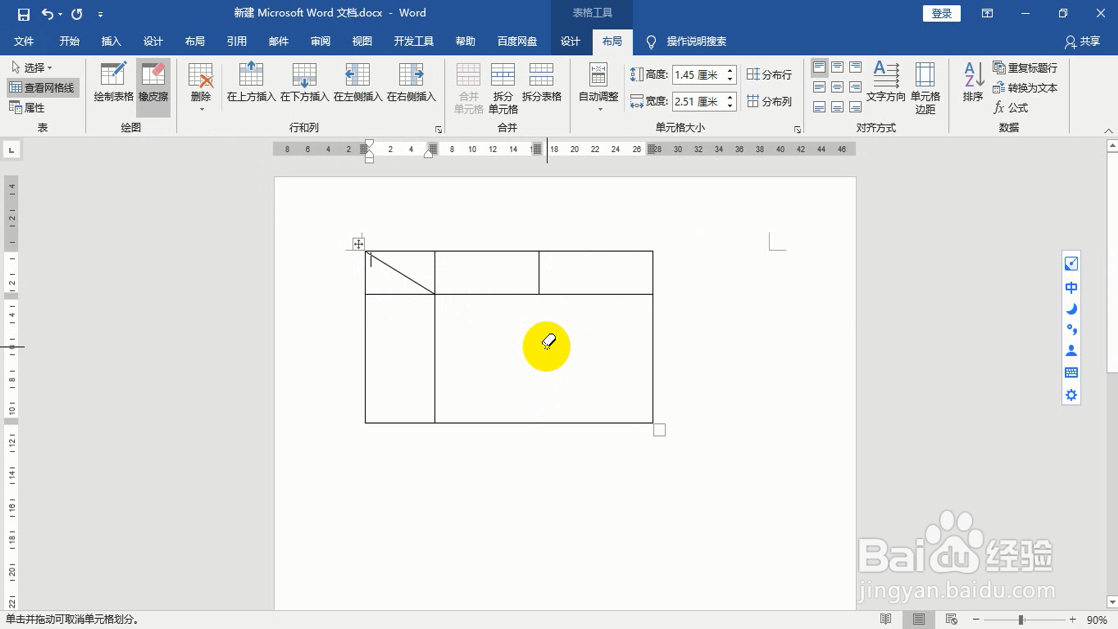
Task: Align cell text center left
Action: (x=819, y=87)
